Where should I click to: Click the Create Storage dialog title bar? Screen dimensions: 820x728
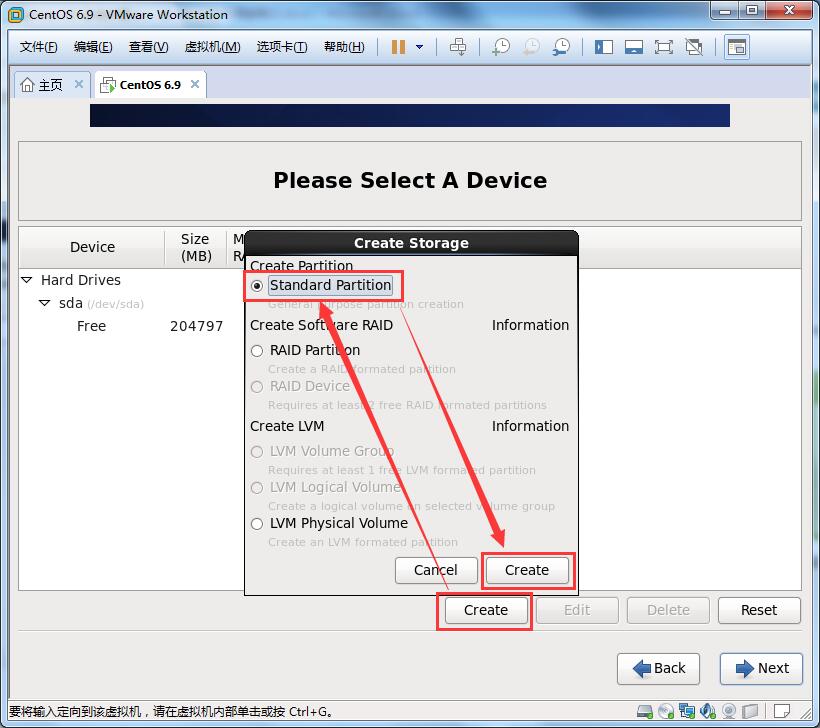click(411, 243)
